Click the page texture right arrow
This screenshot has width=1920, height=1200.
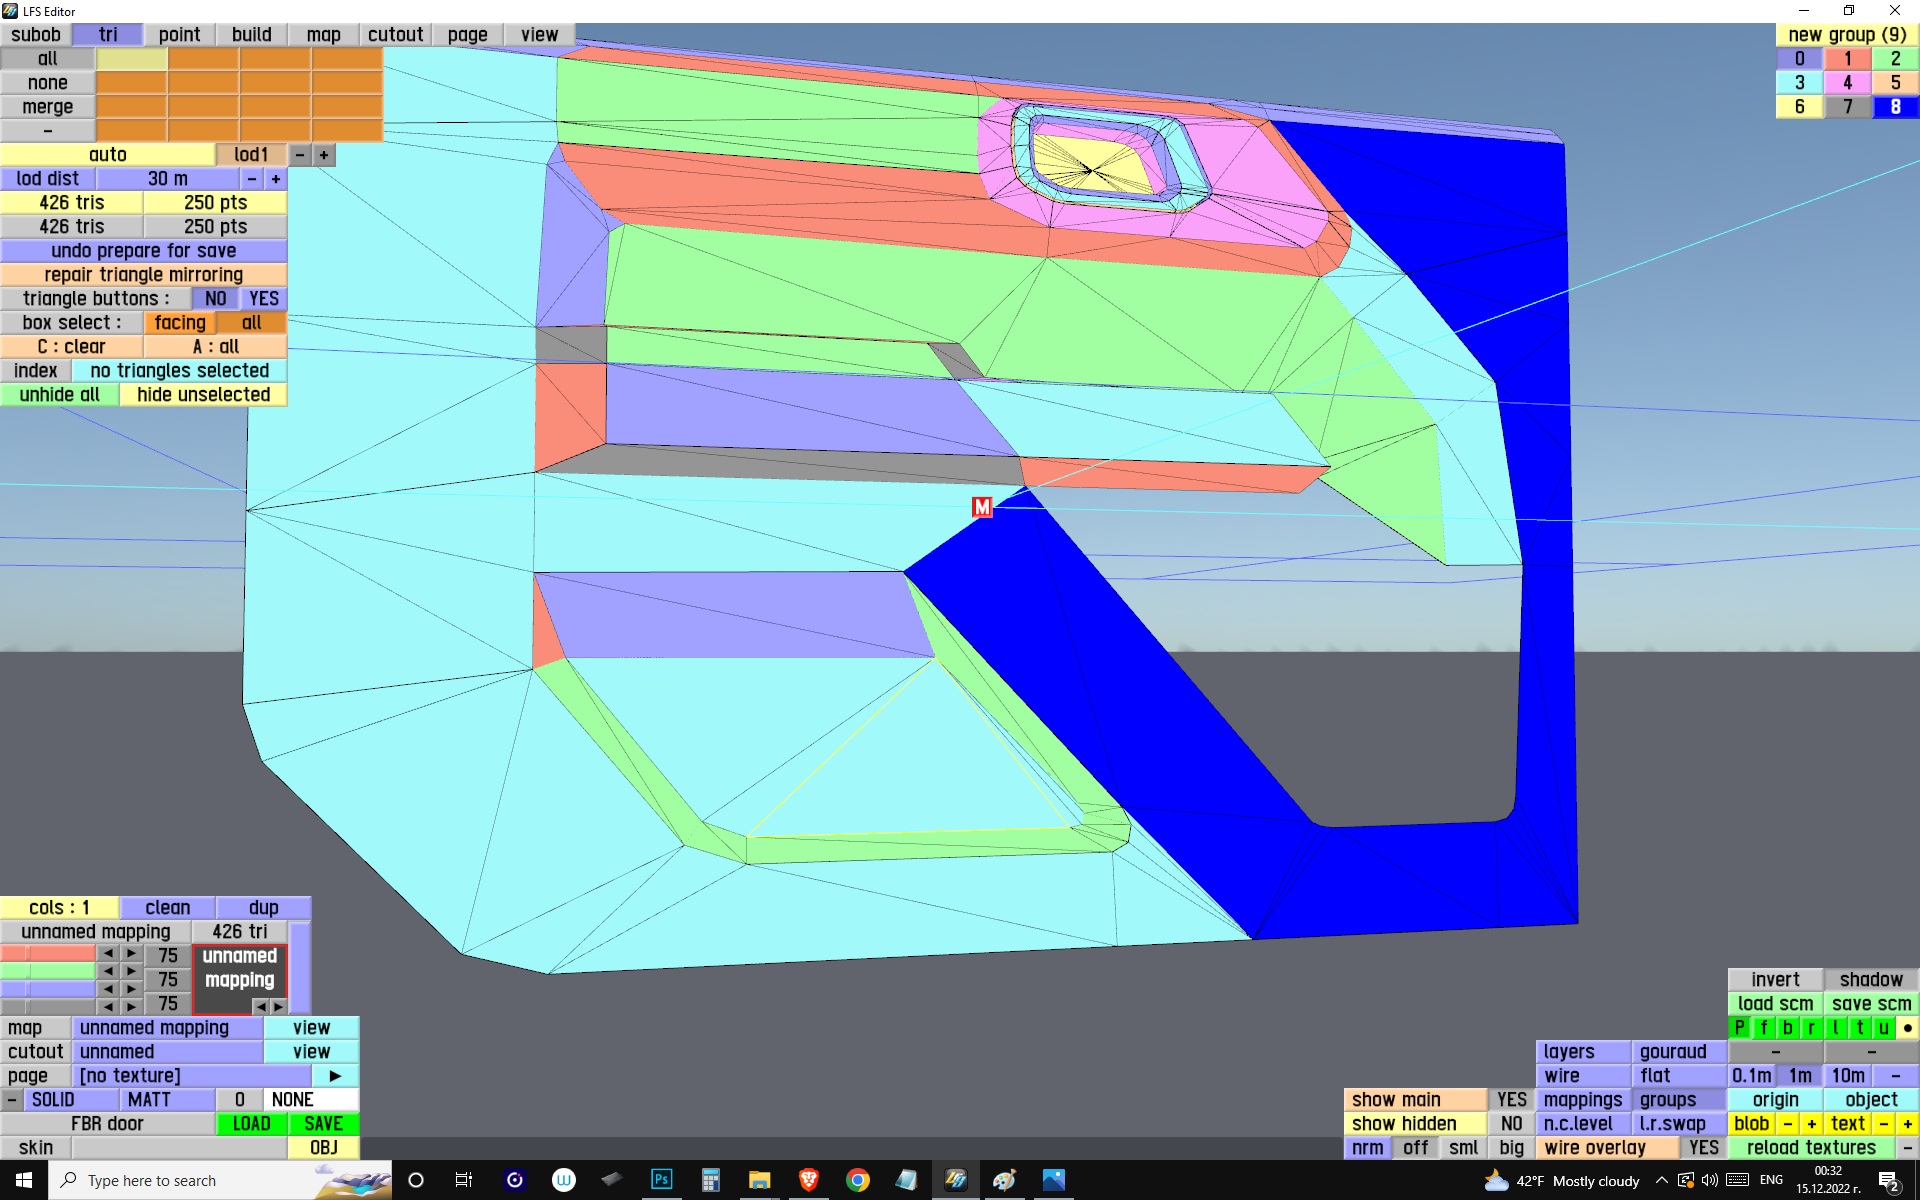pos(335,1075)
